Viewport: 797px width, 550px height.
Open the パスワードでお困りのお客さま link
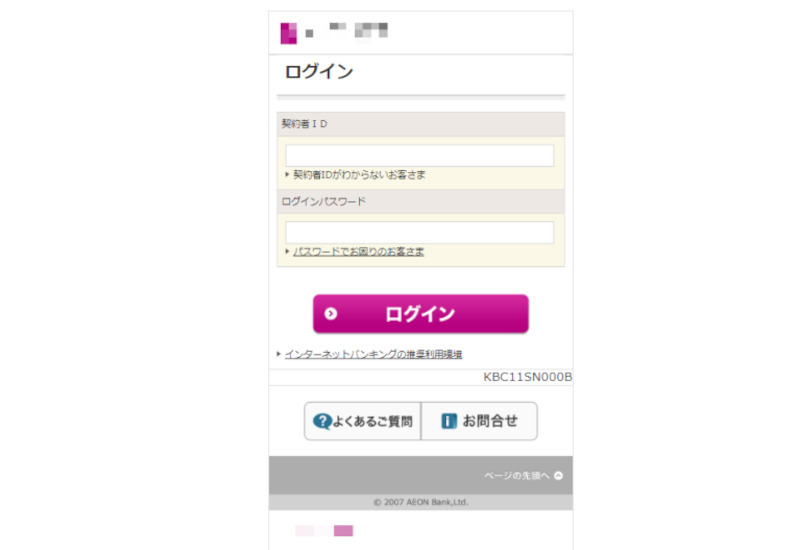(358, 251)
